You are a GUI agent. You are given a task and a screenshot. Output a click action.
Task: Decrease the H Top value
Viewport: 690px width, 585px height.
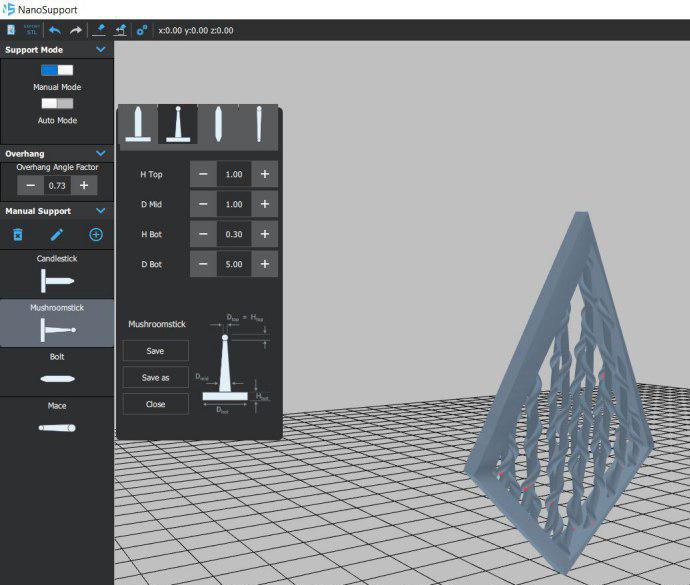pos(203,174)
